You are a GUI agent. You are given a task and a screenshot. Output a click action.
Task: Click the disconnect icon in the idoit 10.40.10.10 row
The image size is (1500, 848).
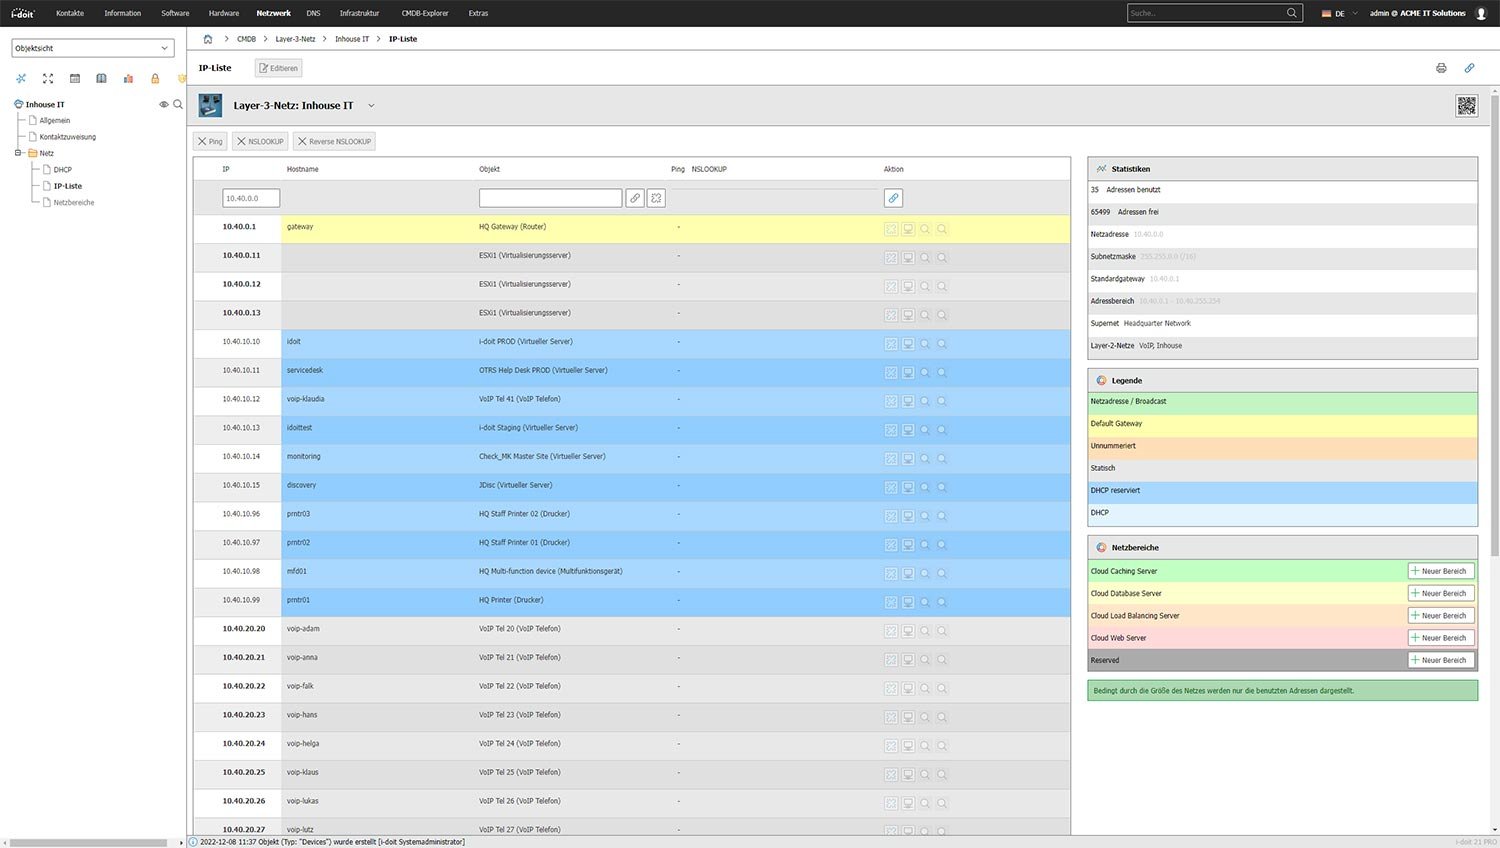point(891,344)
